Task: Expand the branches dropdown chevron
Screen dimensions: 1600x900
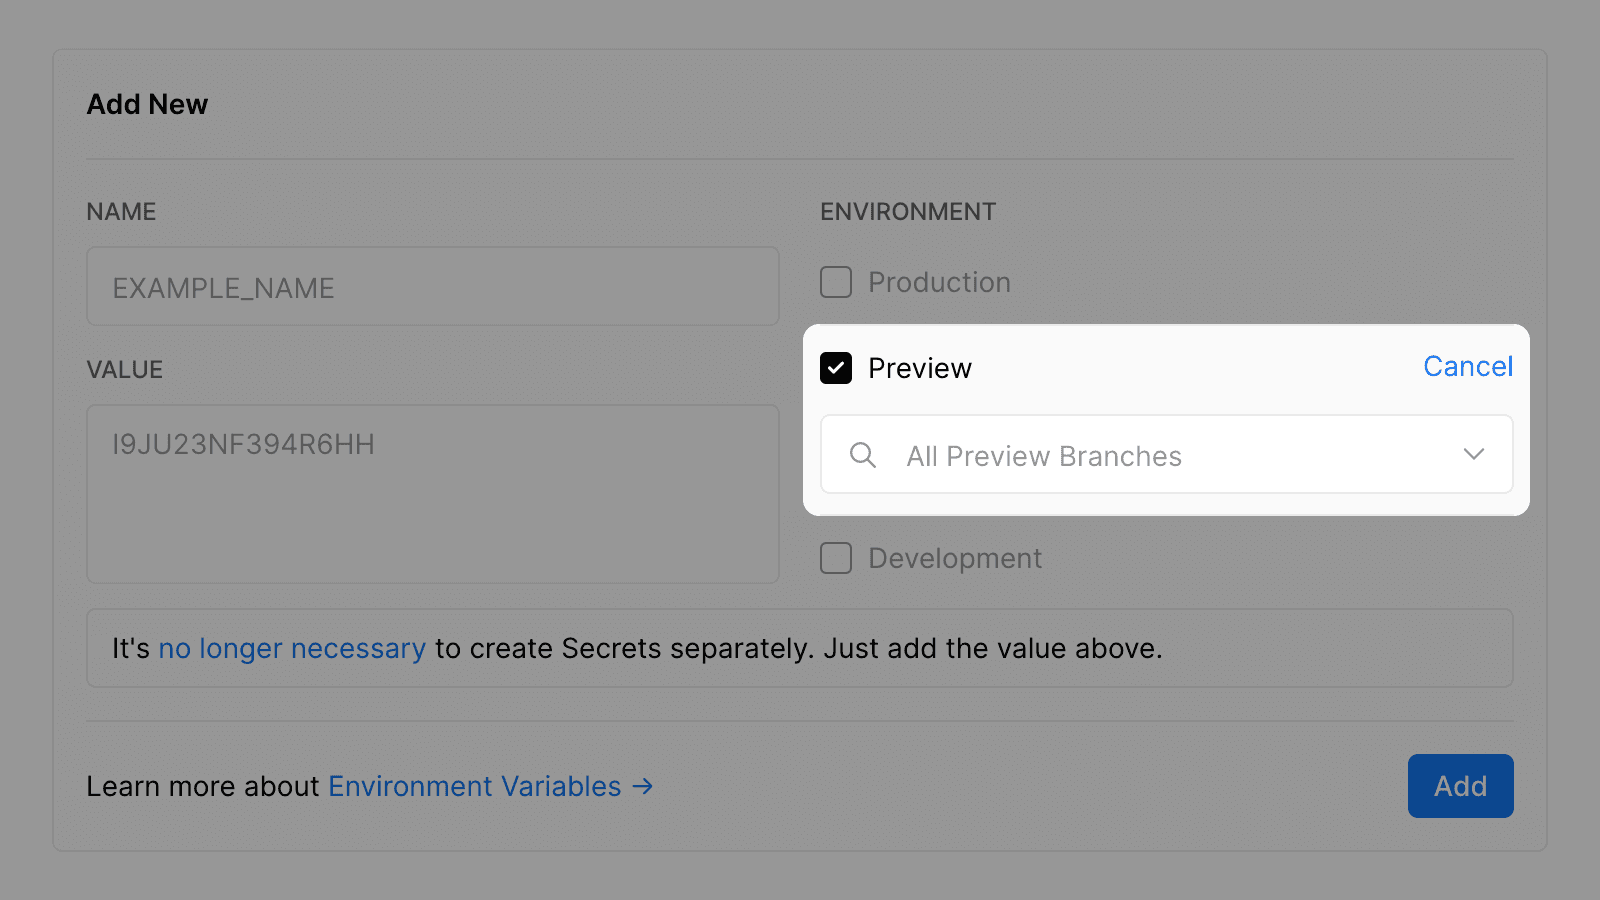Action: point(1473,454)
